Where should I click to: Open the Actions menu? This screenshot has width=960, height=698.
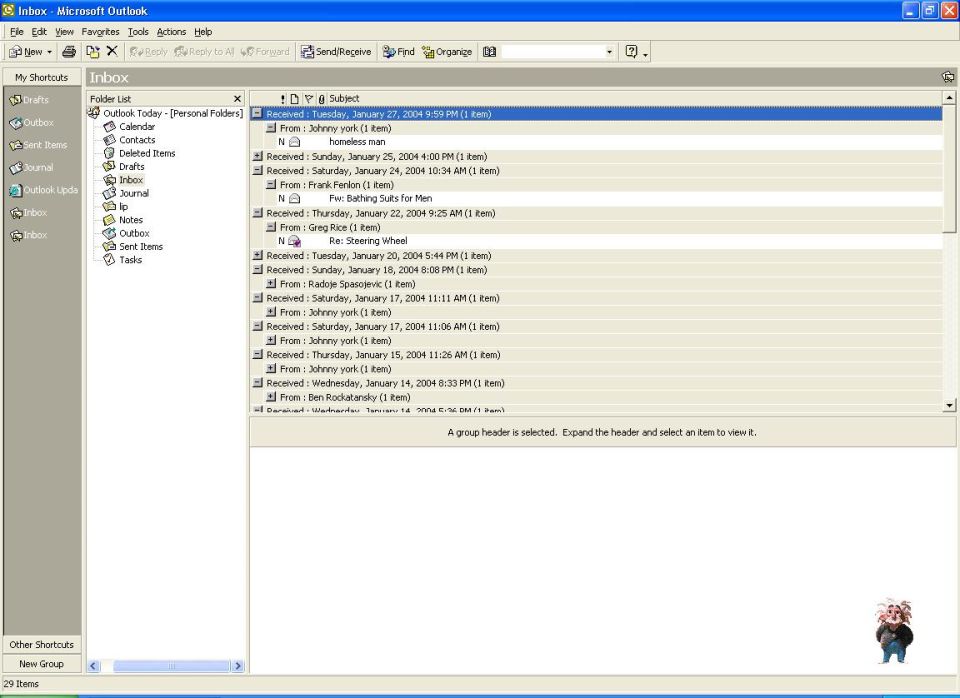pos(171,32)
